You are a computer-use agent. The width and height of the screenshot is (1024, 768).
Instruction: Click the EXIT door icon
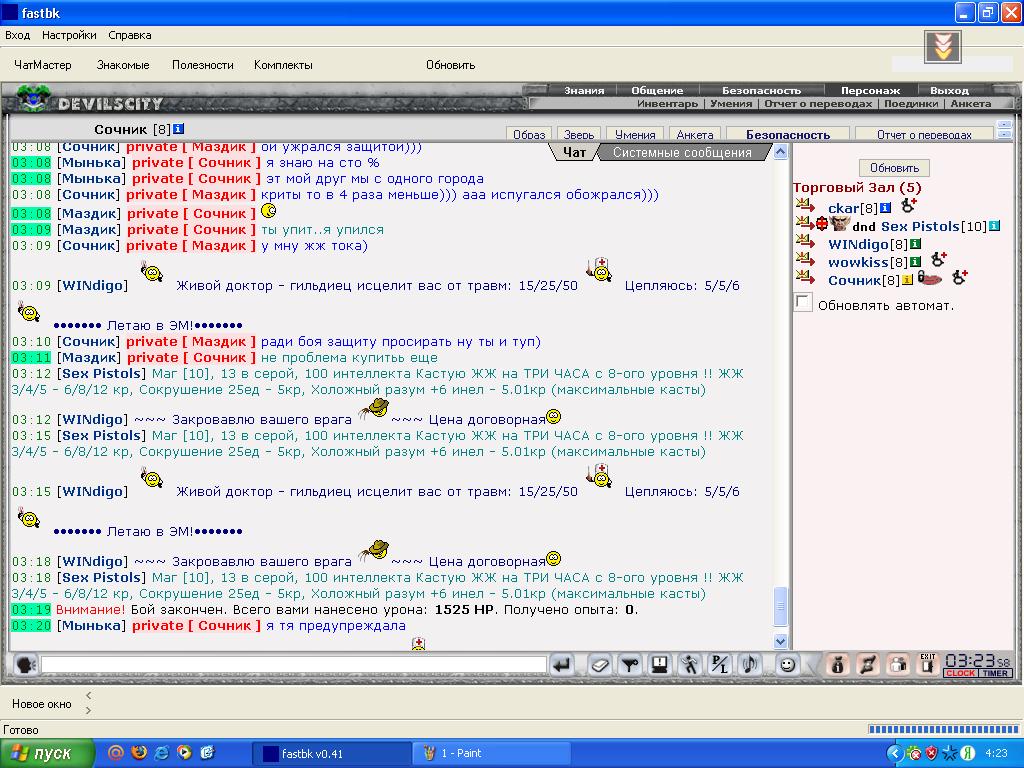coord(927,664)
